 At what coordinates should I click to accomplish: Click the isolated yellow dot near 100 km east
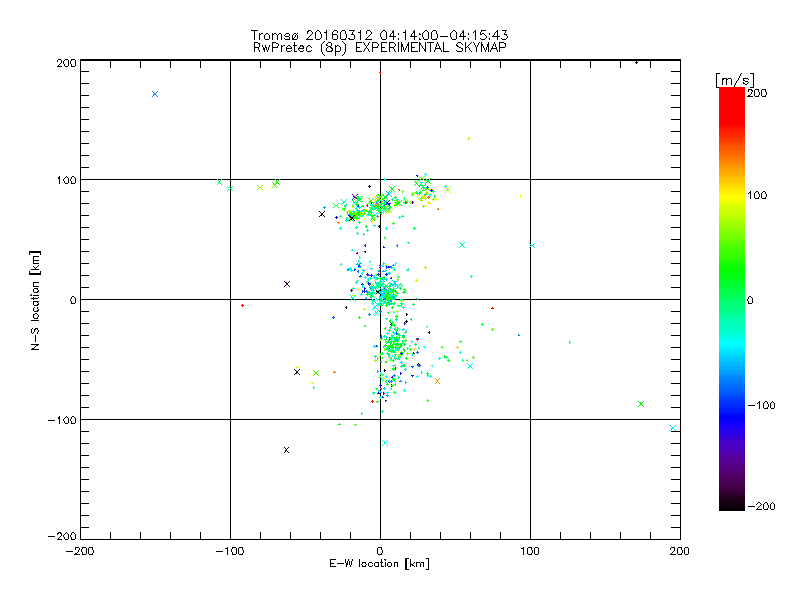(x=520, y=196)
